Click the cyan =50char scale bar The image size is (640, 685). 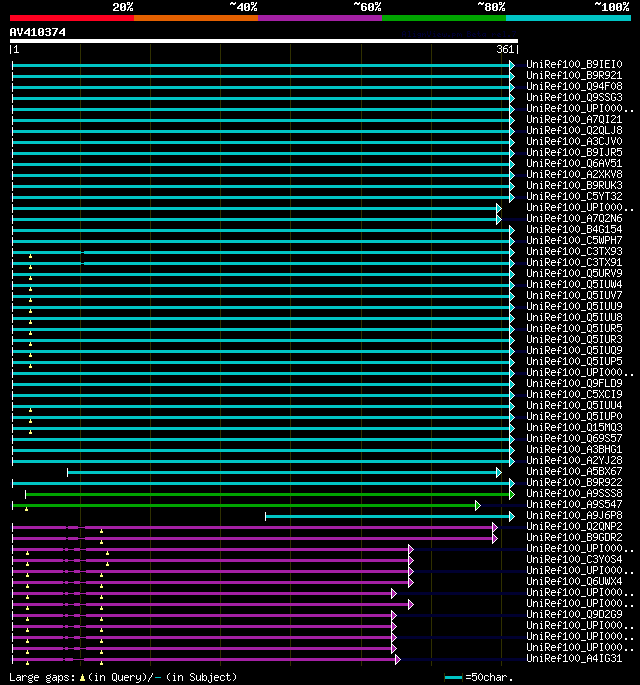point(453,678)
